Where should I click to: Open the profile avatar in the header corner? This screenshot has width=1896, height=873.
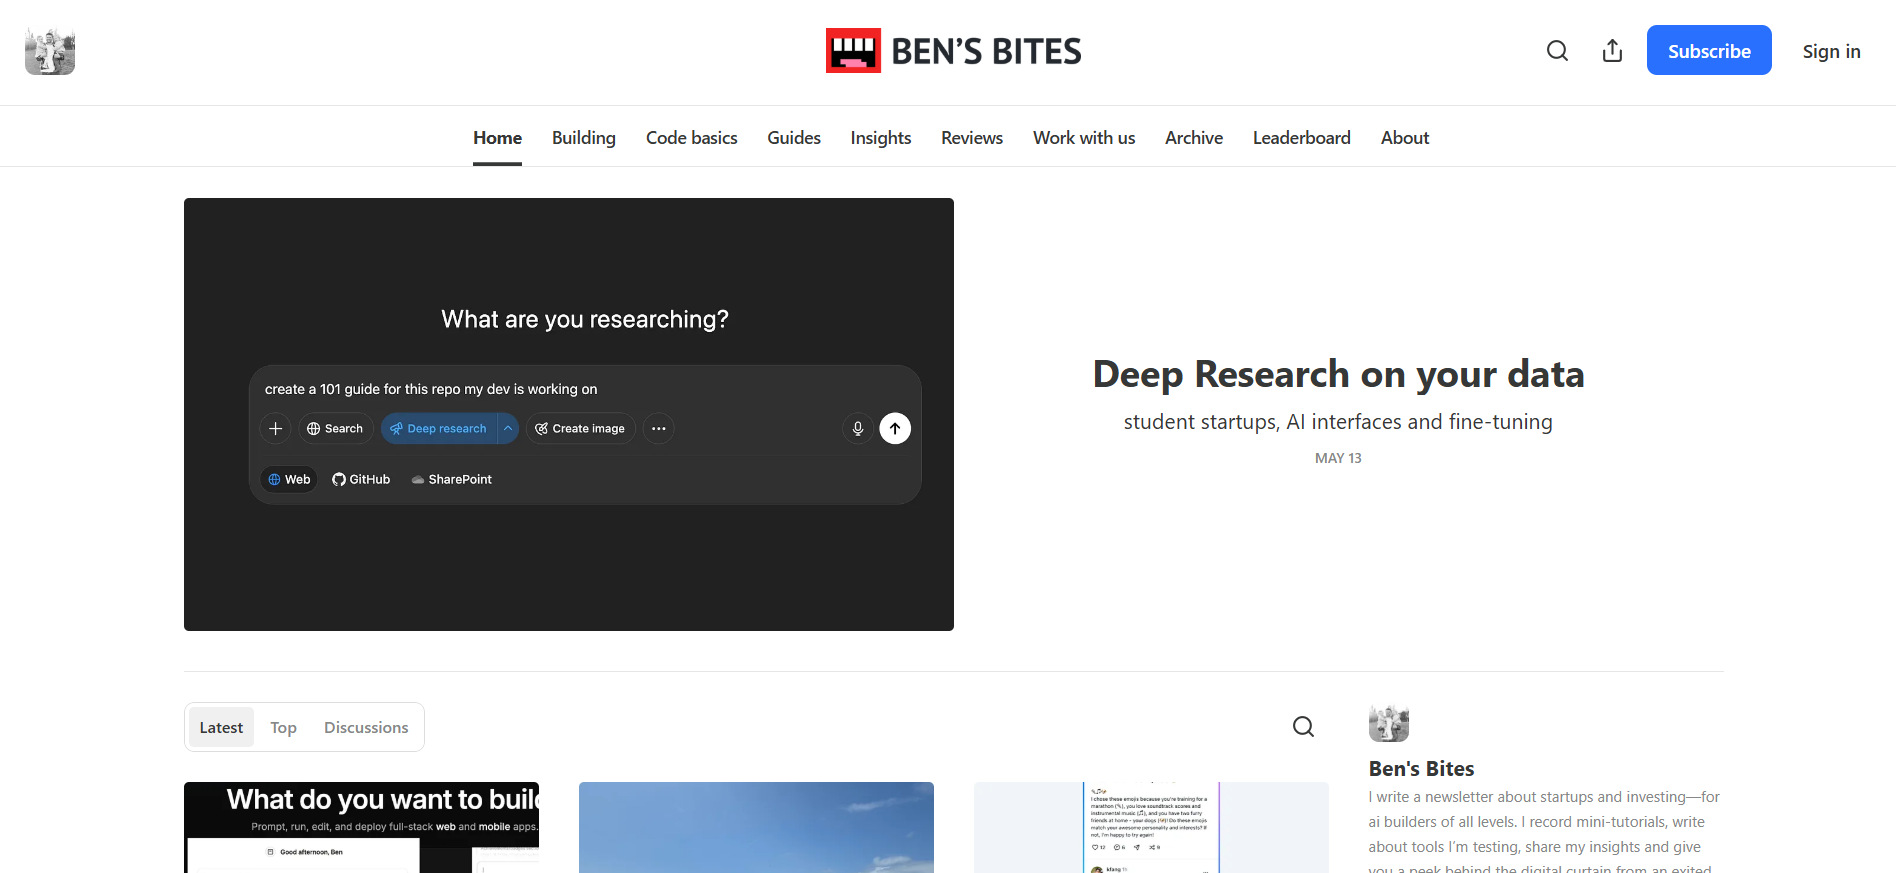tap(50, 51)
